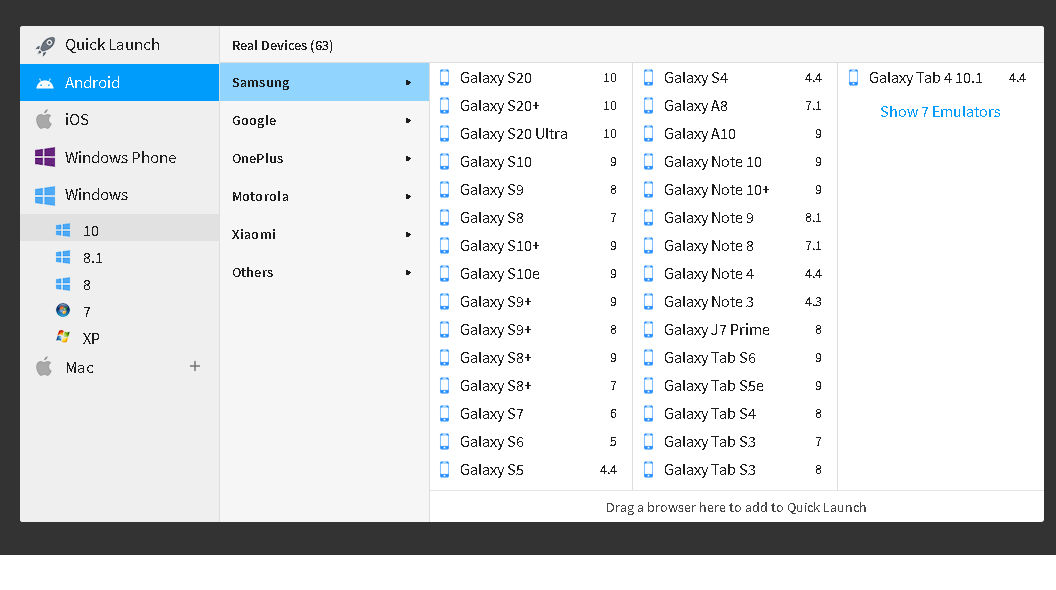Select Windows Phone platform

pyautogui.click(x=120, y=157)
